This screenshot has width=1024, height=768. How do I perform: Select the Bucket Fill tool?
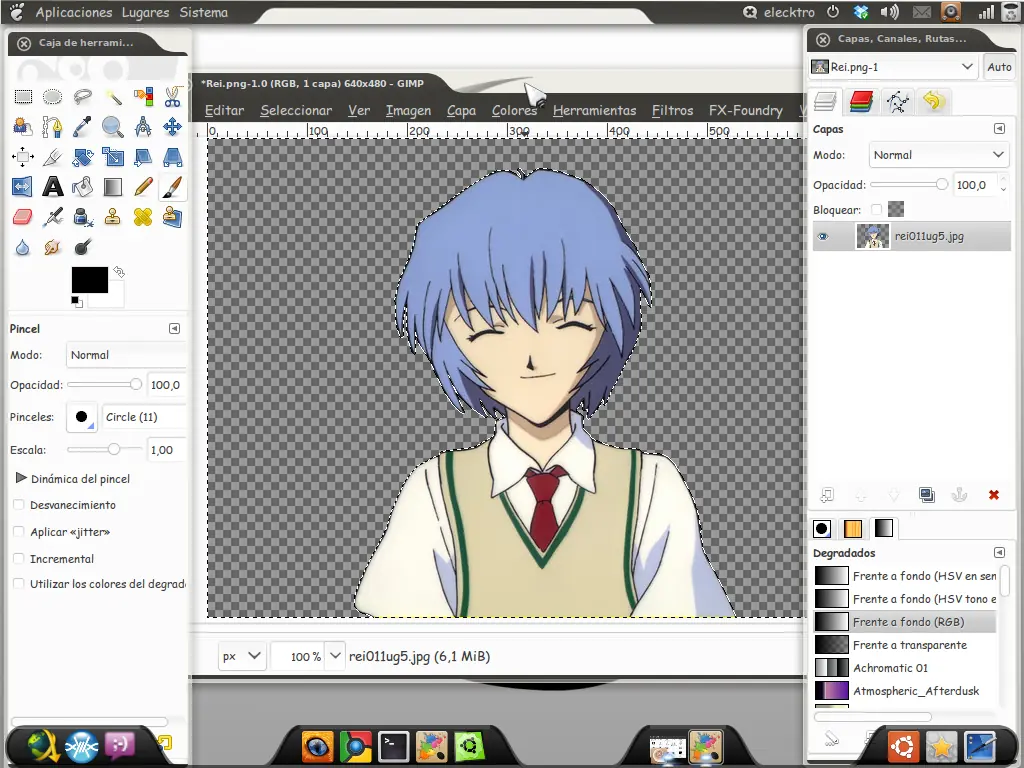pos(82,187)
